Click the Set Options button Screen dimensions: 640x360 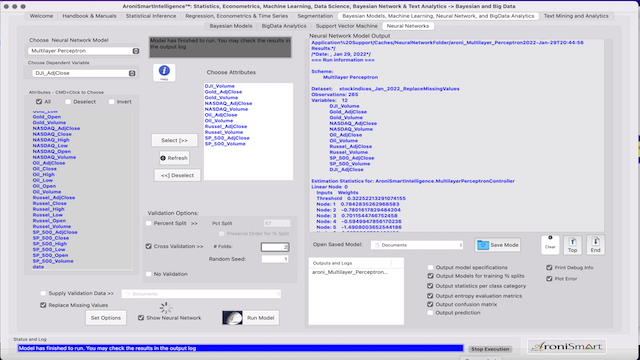point(106,318)
